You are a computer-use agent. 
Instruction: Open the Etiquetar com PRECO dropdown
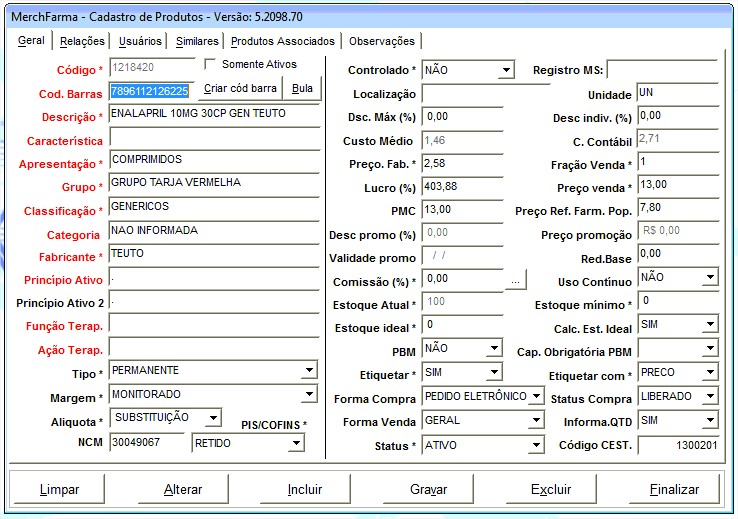[709, 373]
